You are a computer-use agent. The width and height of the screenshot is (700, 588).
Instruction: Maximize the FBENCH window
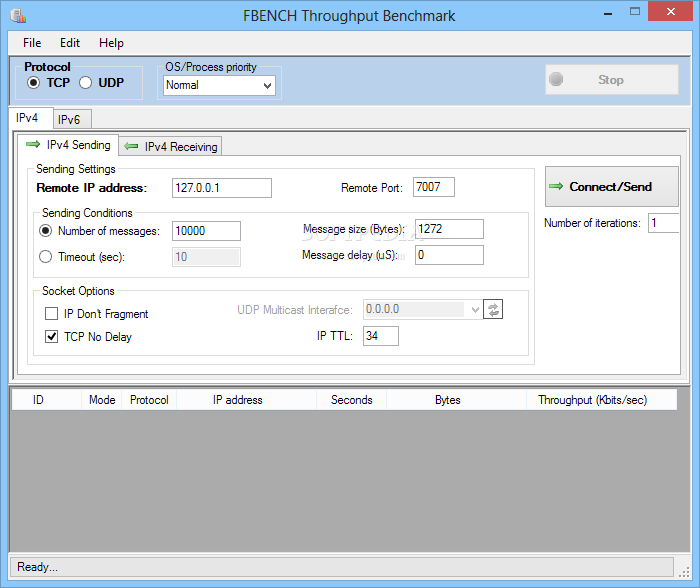pyautogui.click(x=635, y=12)
